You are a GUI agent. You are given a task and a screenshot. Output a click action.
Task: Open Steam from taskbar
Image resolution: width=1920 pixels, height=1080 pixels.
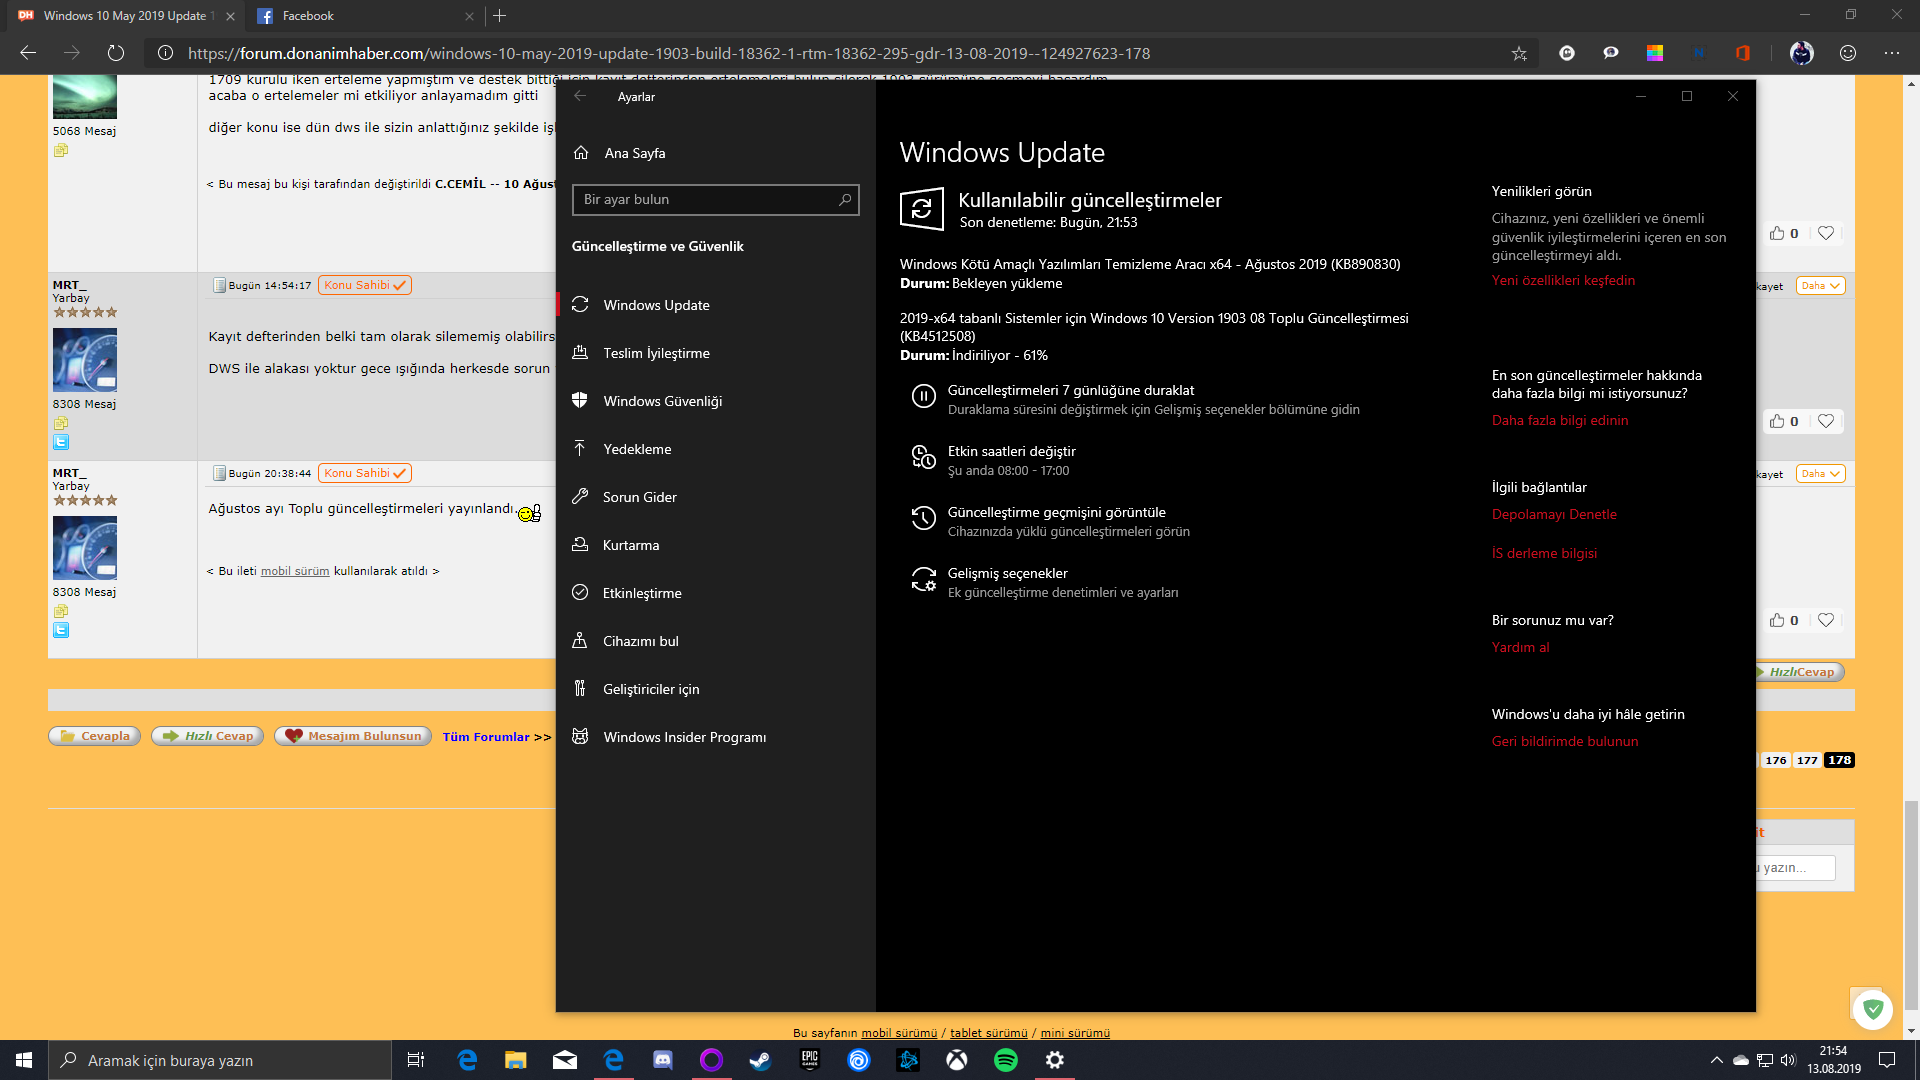click(x=760, y=1060)
